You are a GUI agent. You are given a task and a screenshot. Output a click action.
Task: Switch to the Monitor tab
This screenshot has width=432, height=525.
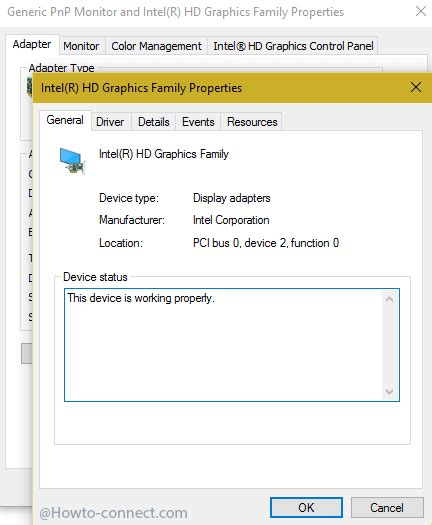[81, 46]
